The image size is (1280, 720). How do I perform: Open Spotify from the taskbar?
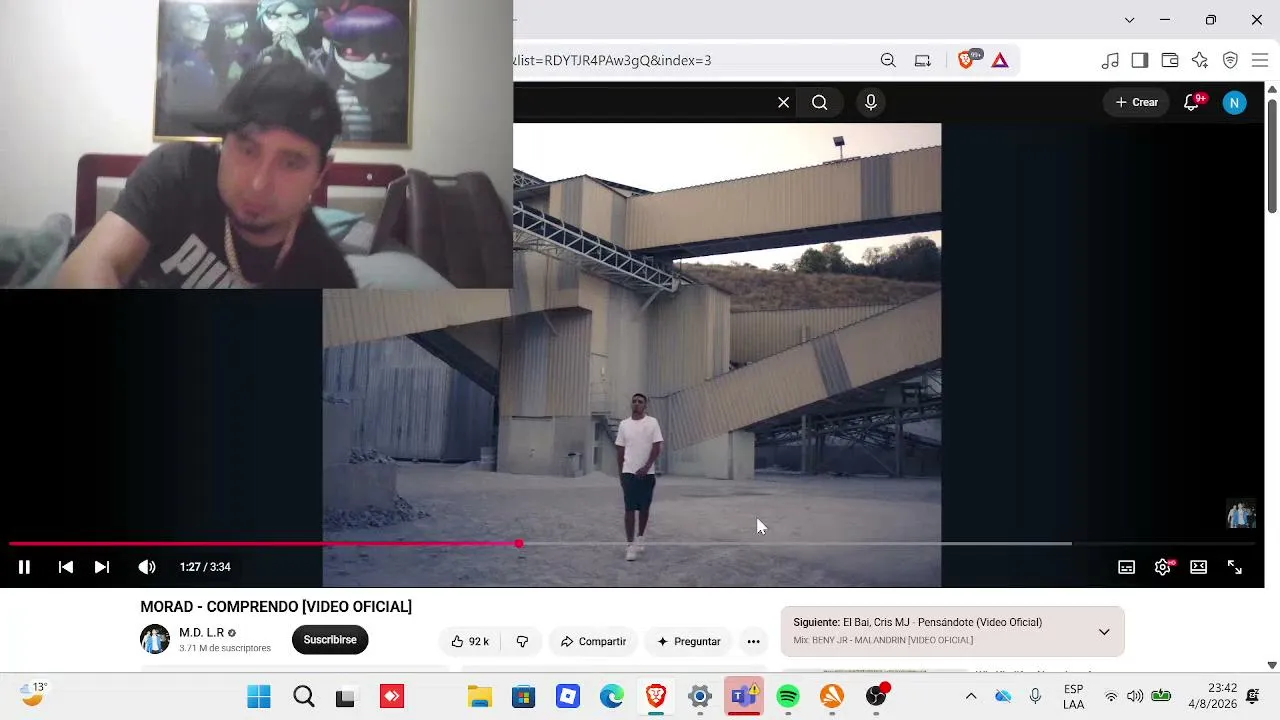(x=788, y=696)
